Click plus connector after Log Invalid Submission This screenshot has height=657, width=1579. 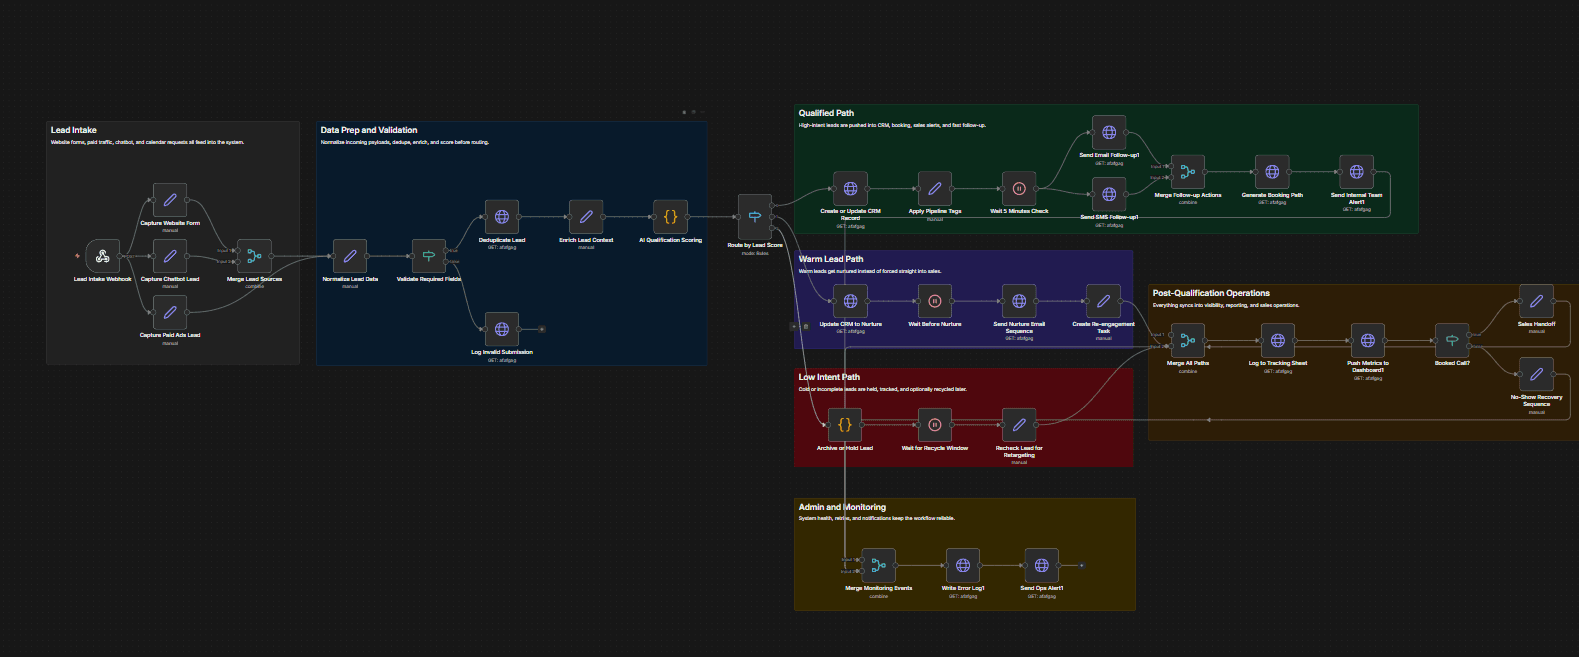coord(541,328)
